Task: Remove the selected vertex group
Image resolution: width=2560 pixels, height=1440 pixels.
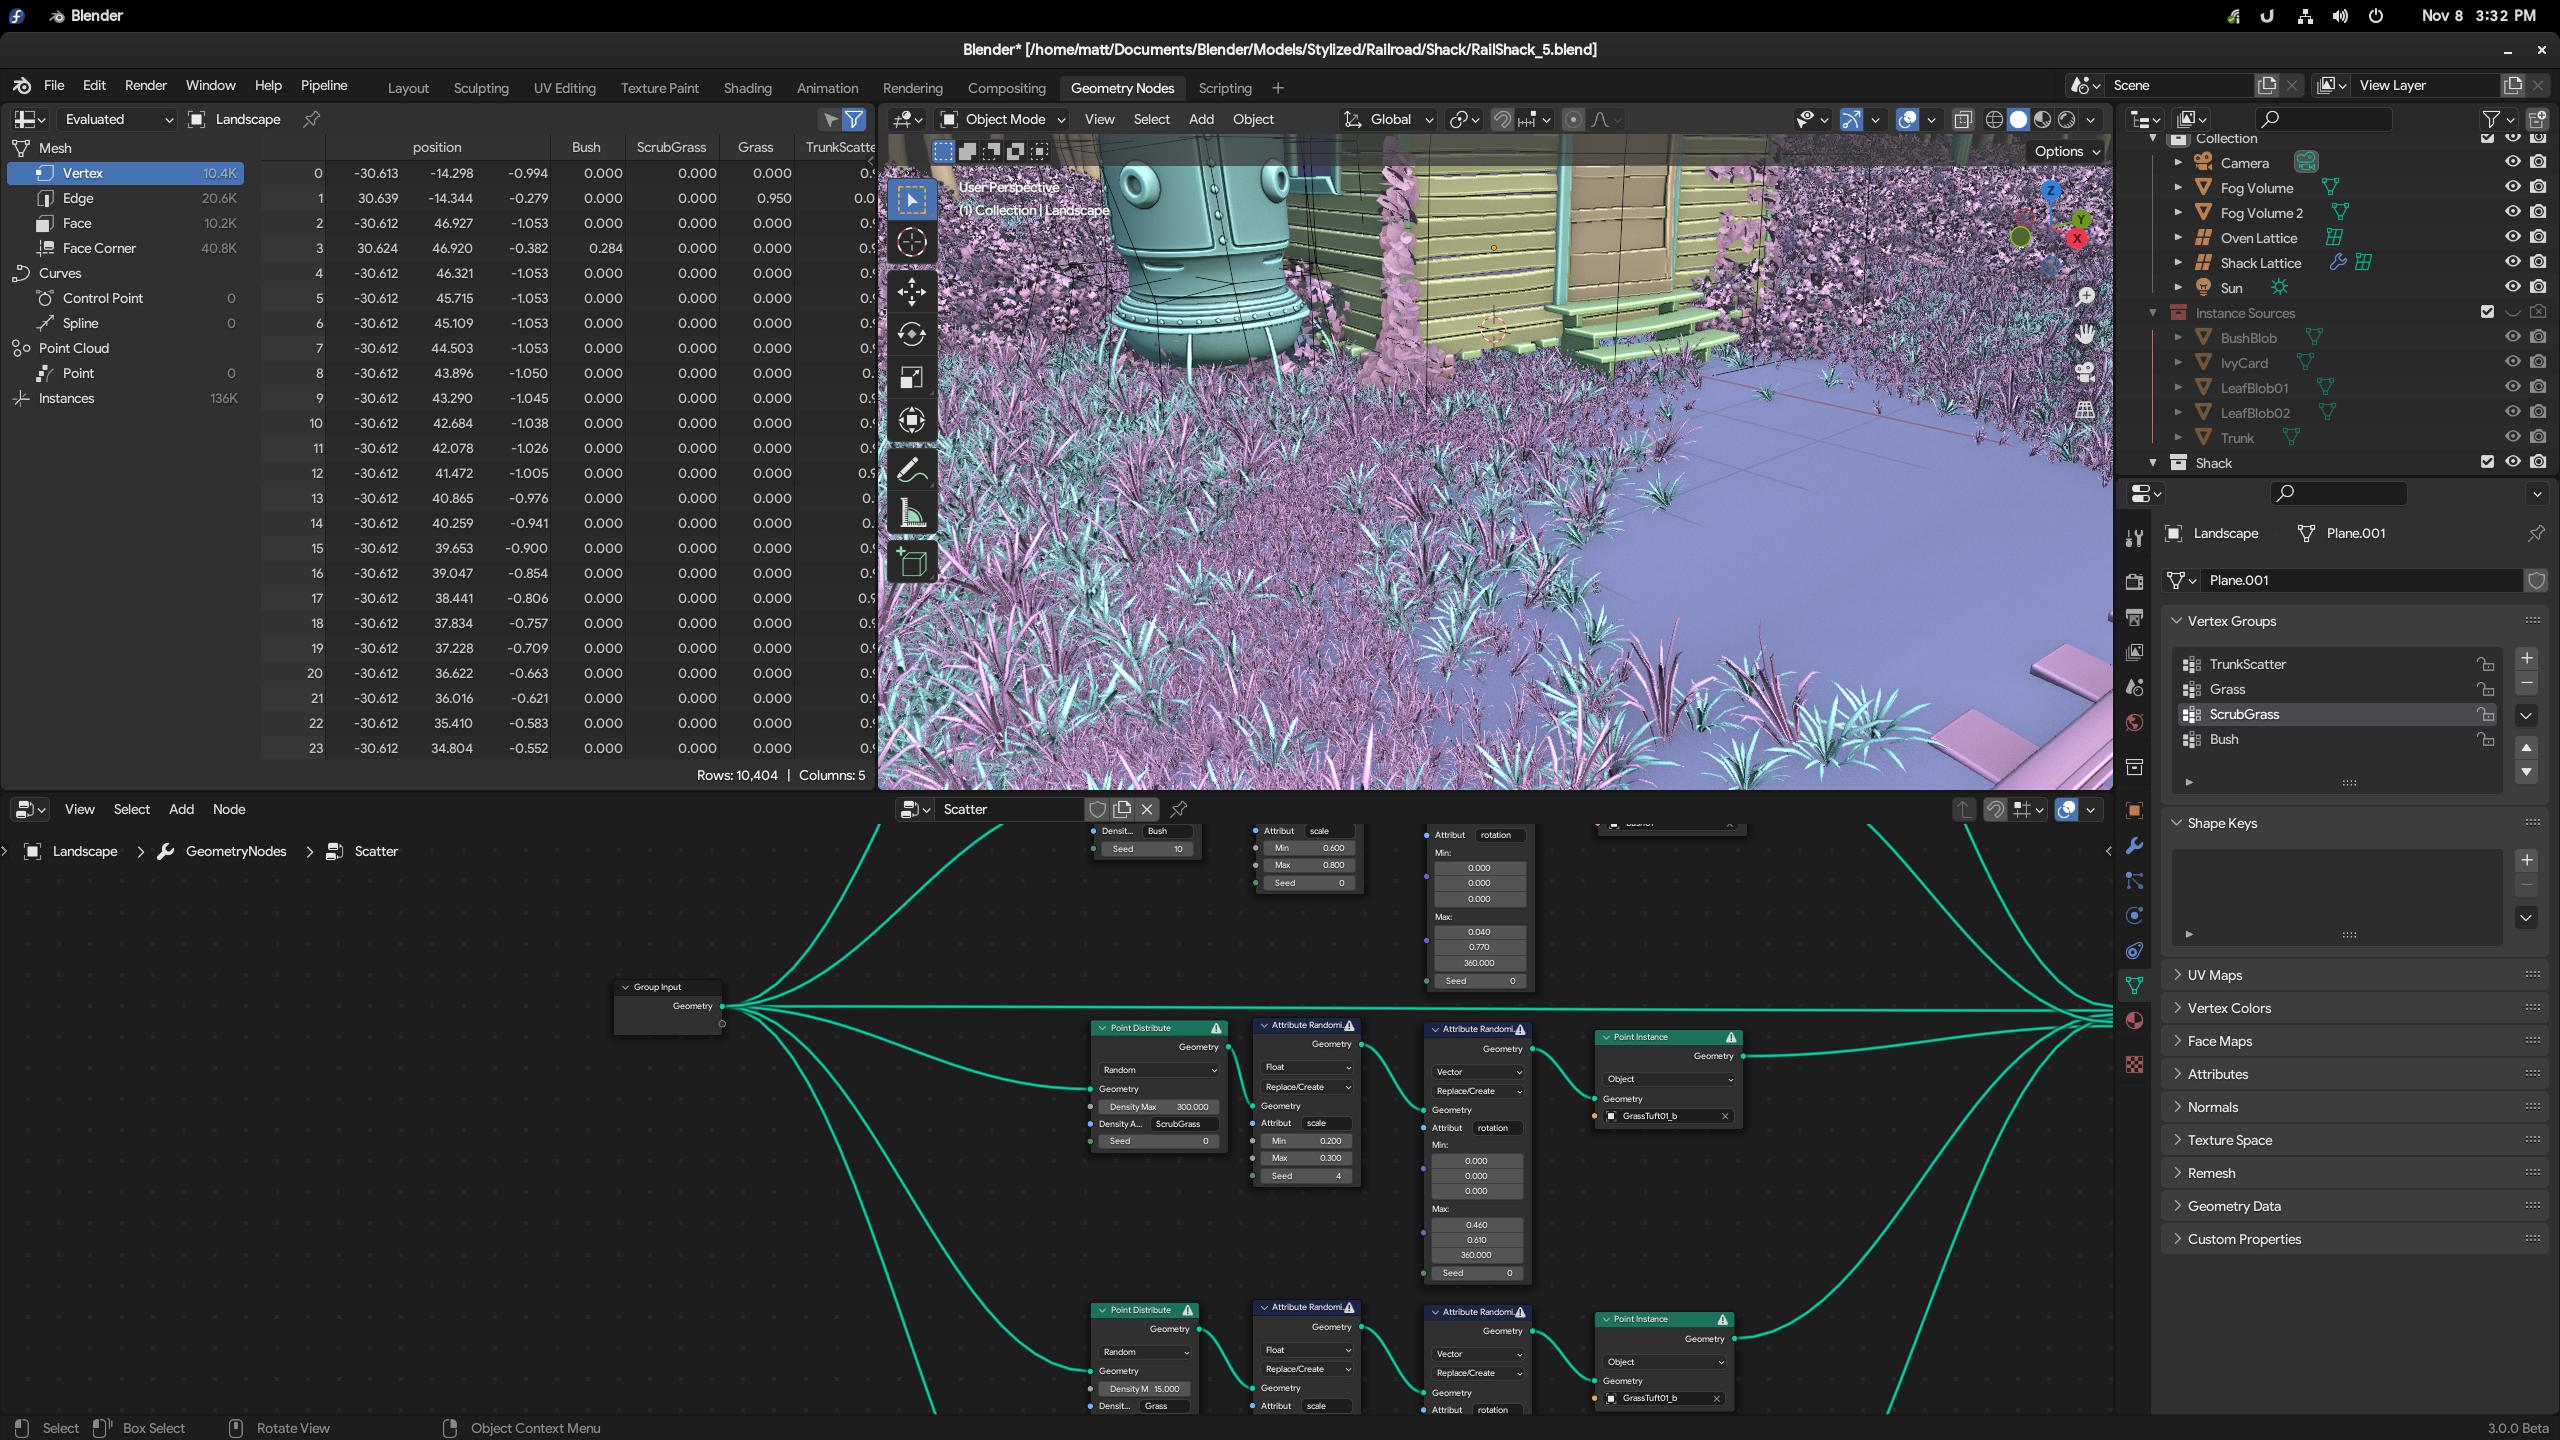Action: pos(2526,684)
